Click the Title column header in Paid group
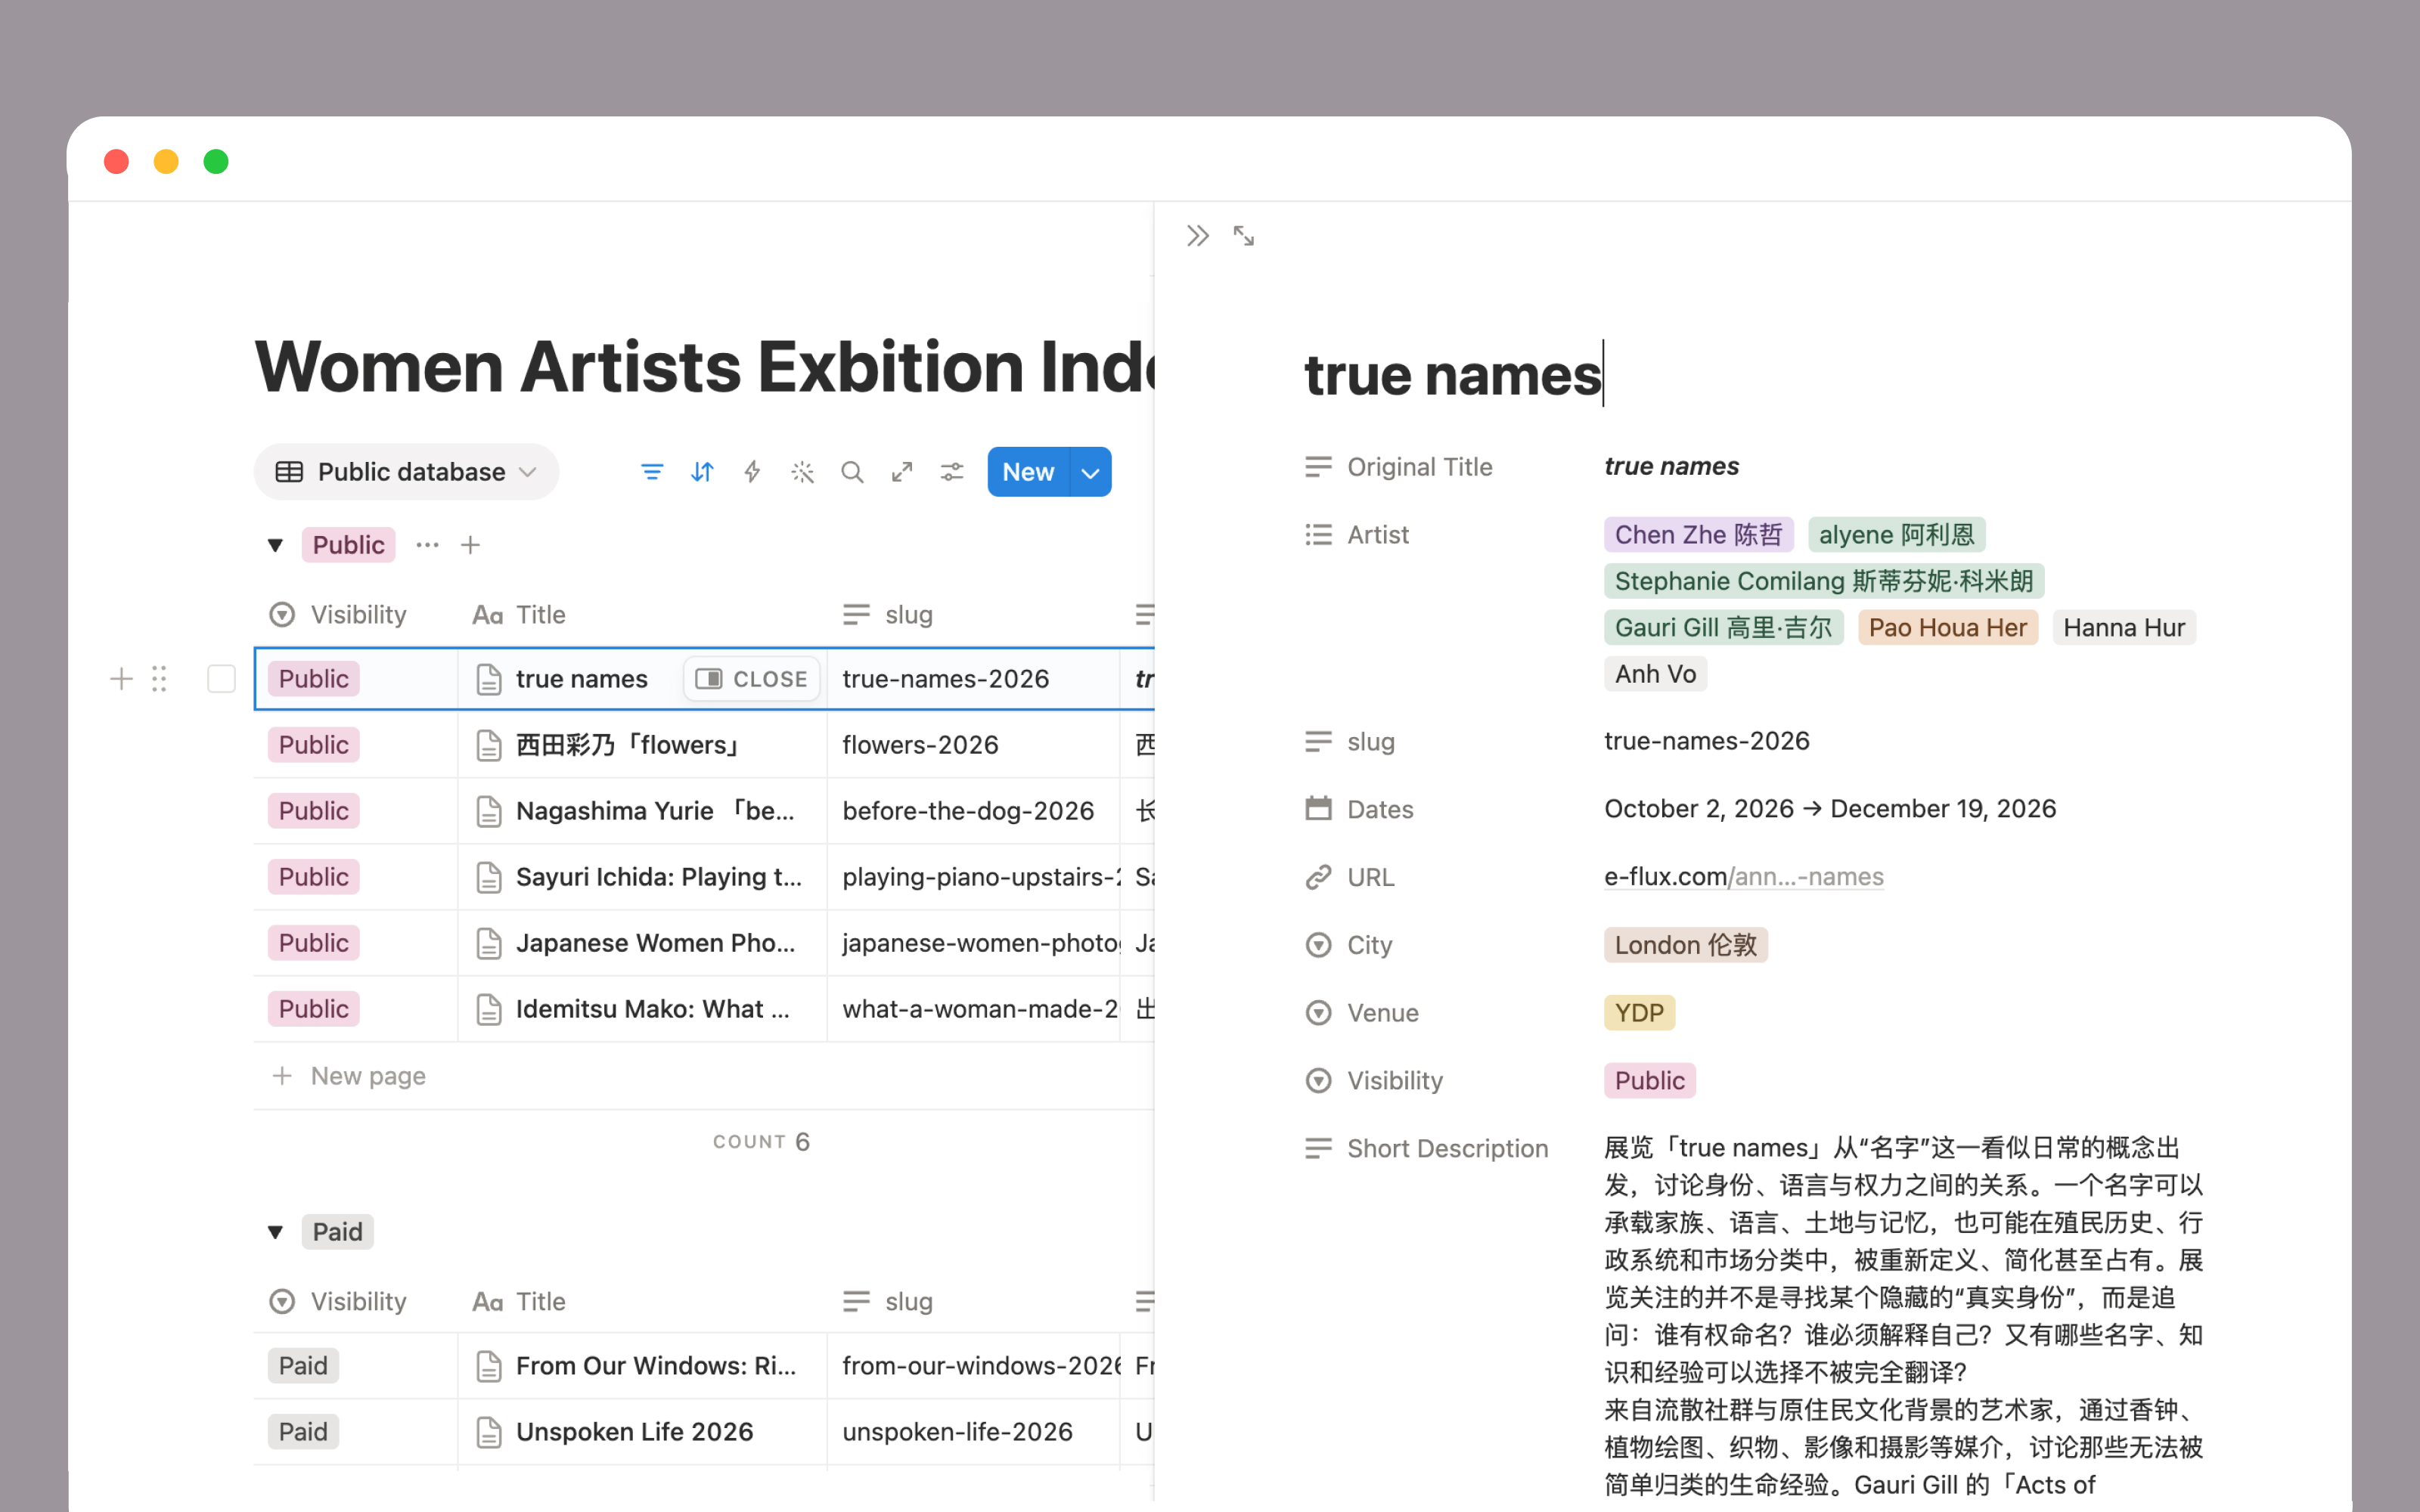 [642, 1301]
